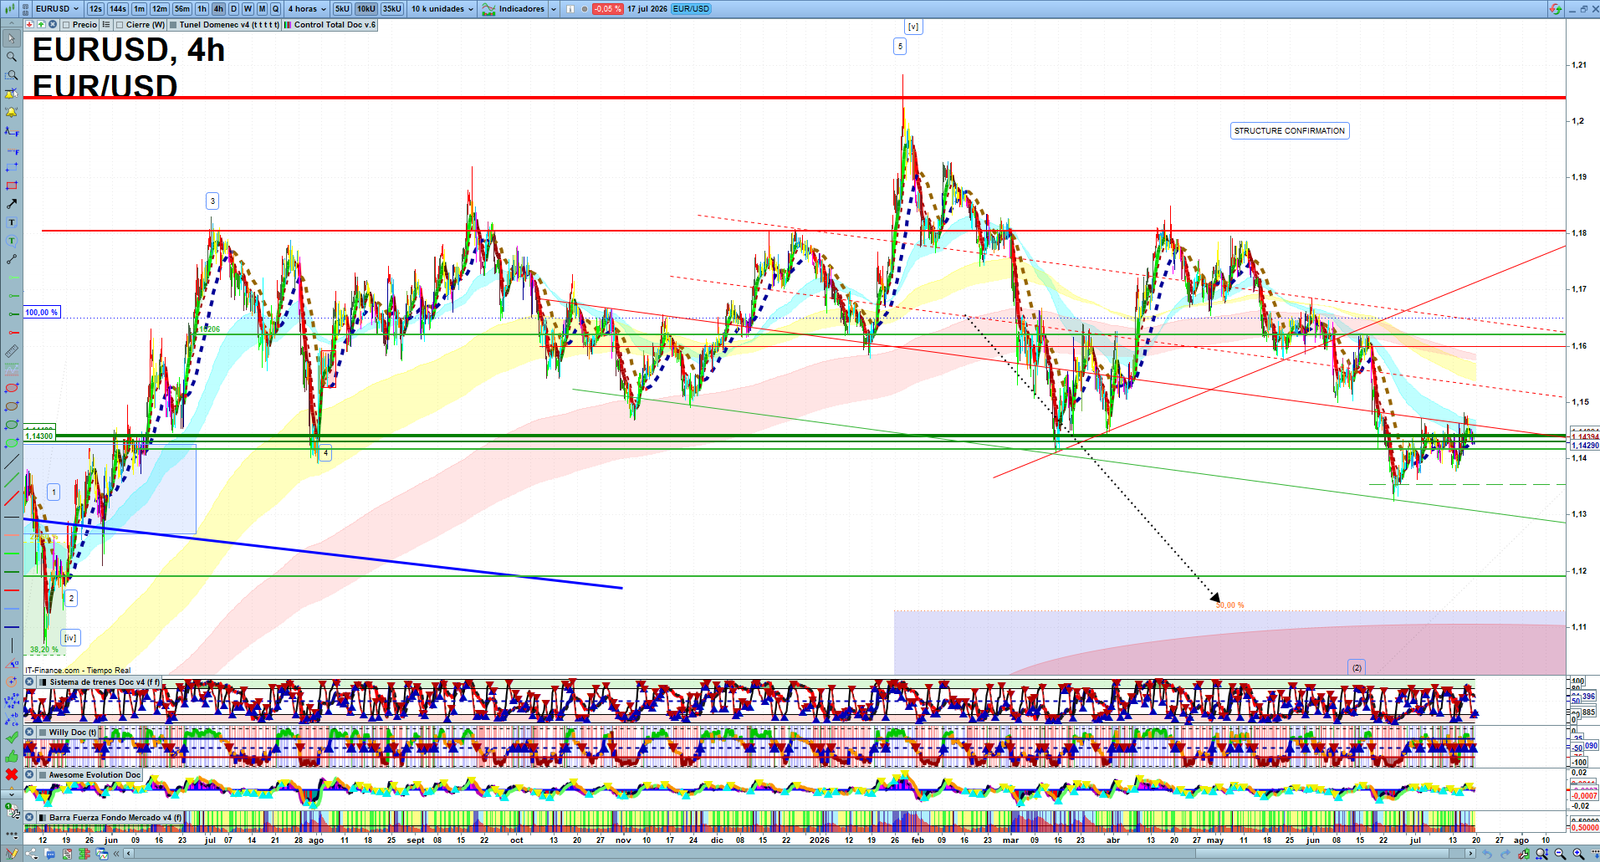Viewport: 1600px width, 862px height.
Task: Select the ruler measurement tool
Action: pos(11,351)
